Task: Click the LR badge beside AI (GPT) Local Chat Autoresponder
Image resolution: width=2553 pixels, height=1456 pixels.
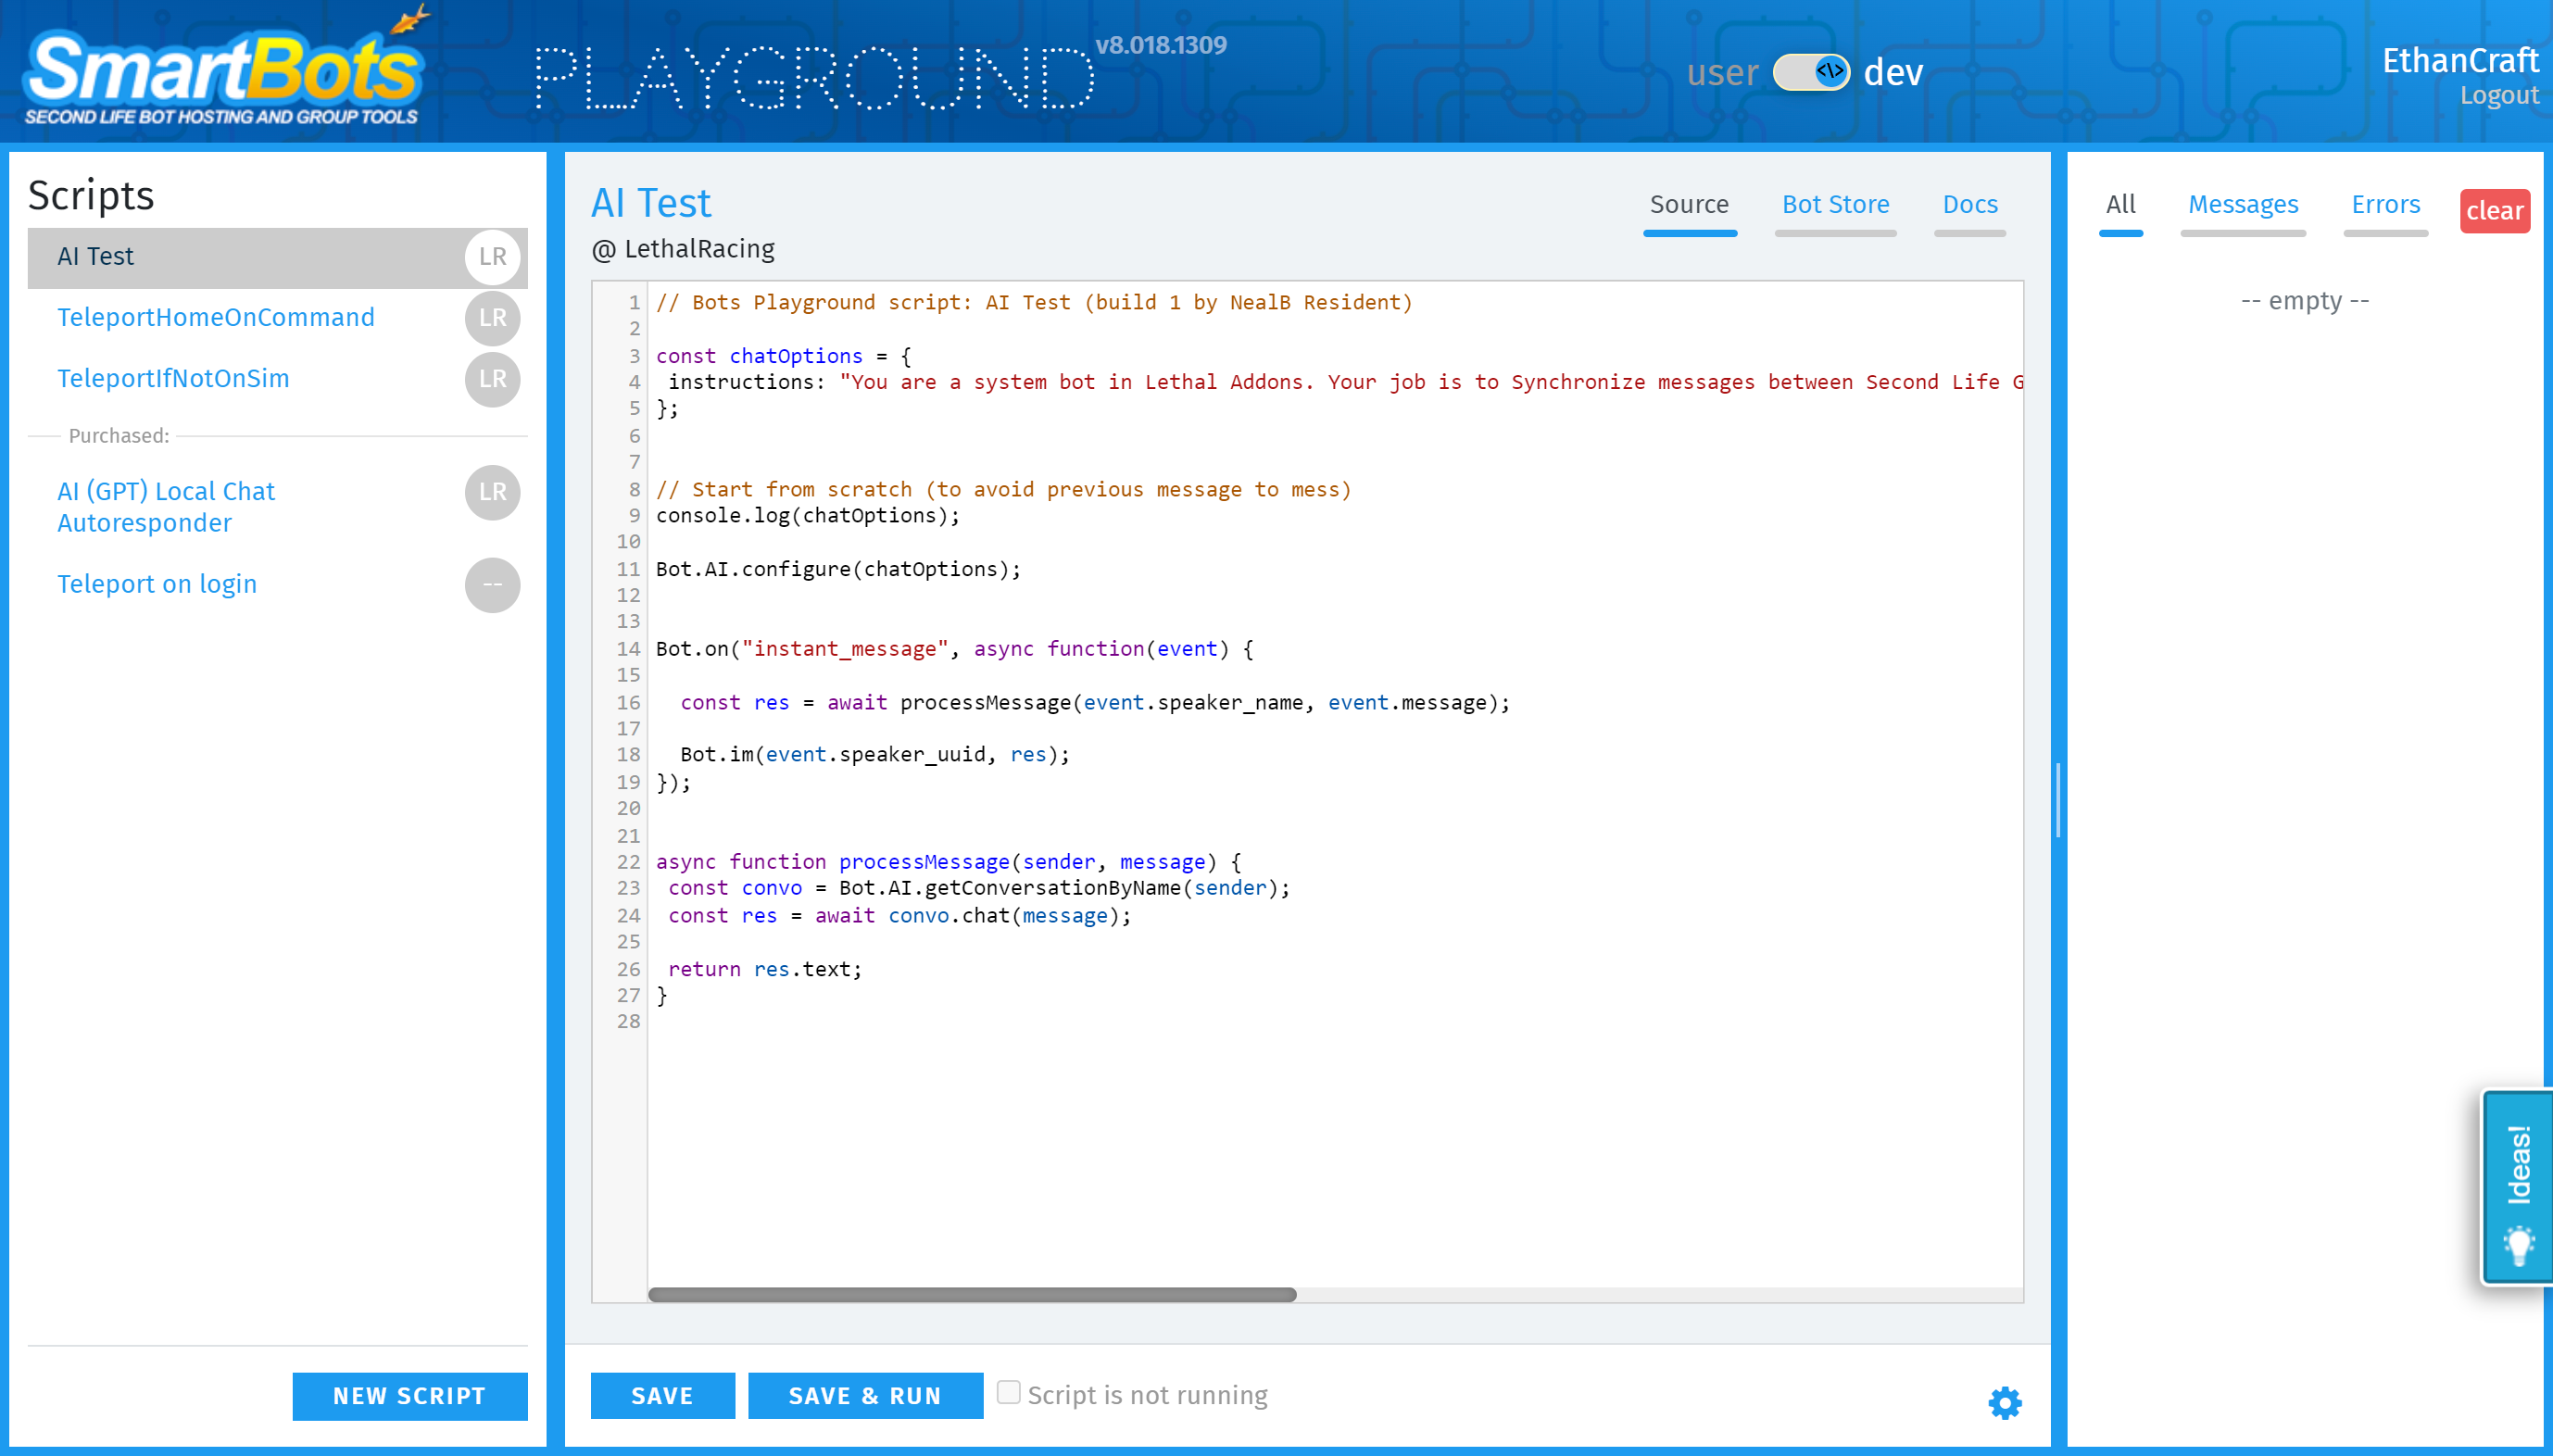Action: [492, 492]
